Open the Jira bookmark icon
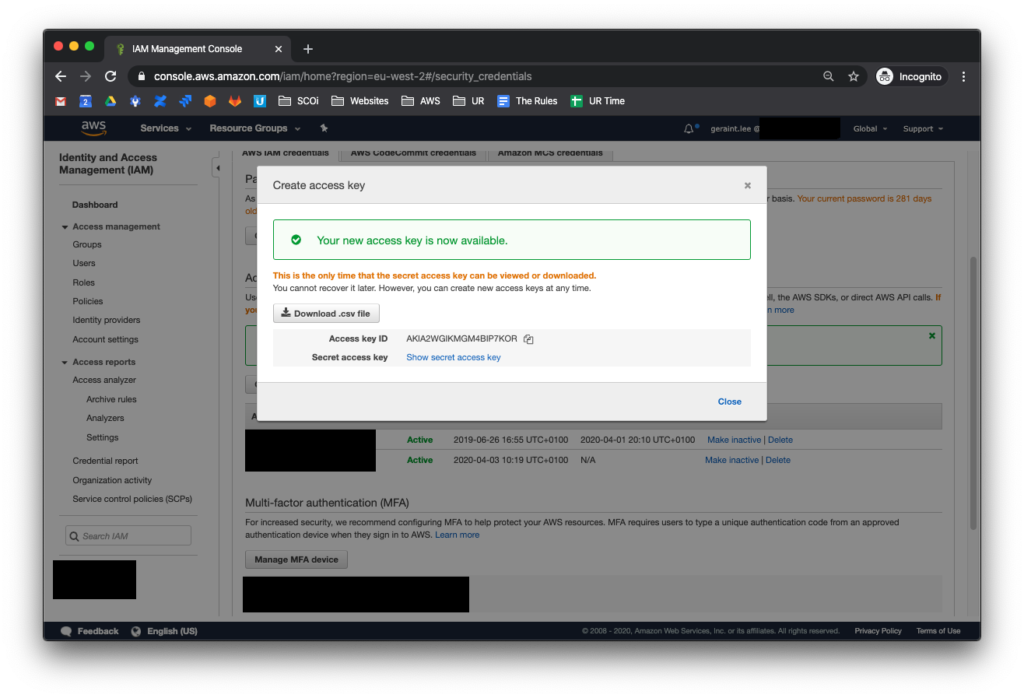1024x698 pixels. [185, 101]
